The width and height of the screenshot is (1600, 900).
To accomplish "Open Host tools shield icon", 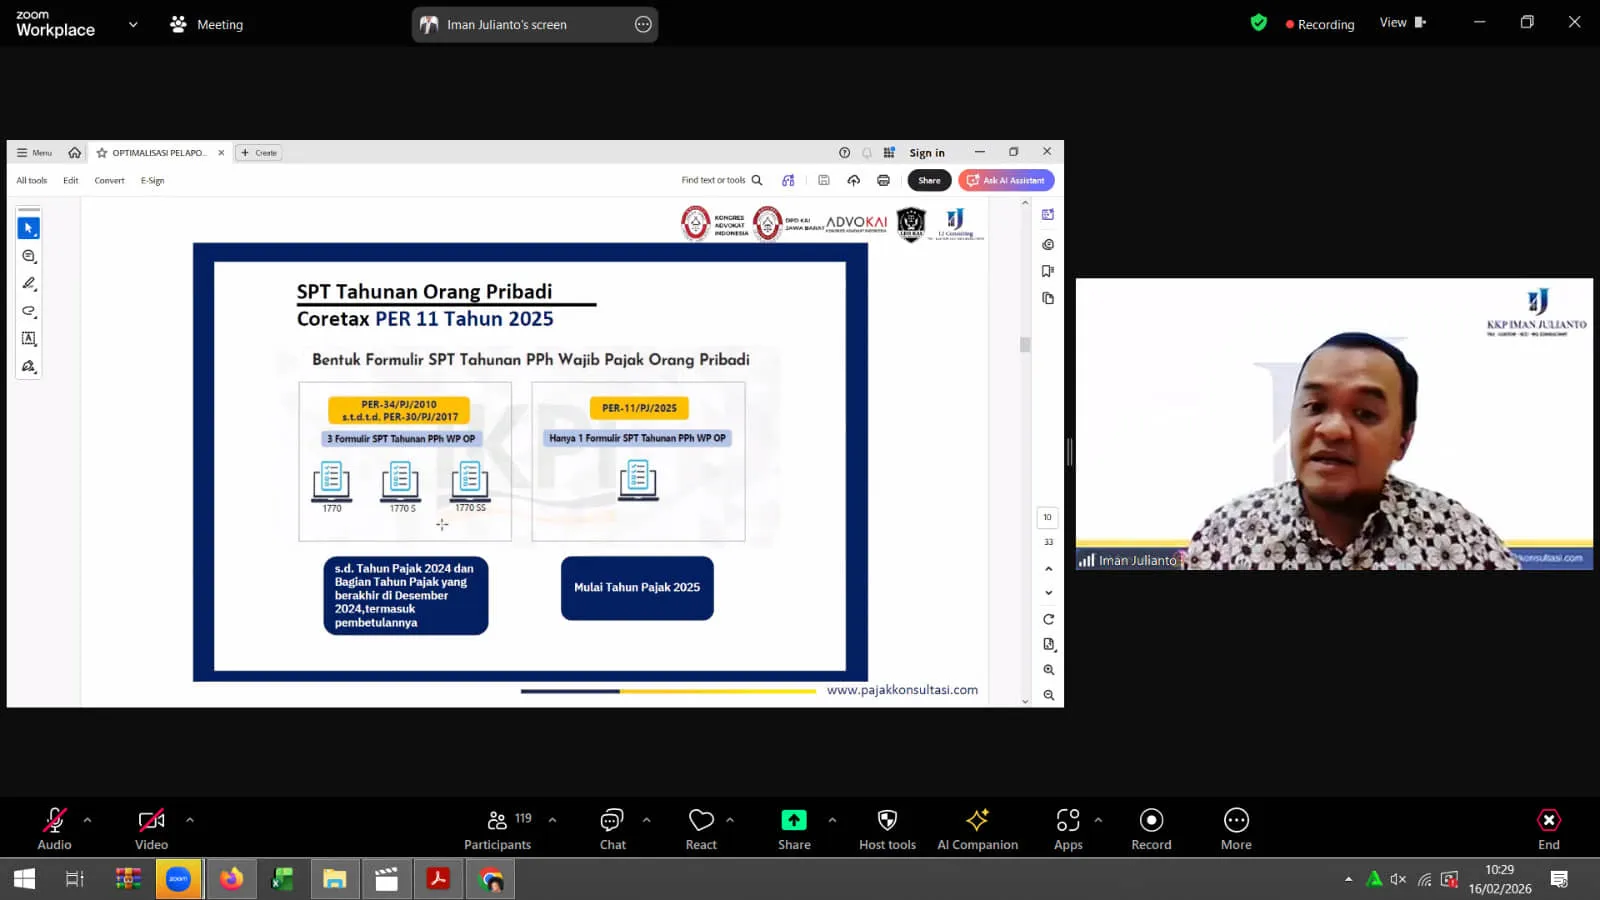I will click(887, 829).
